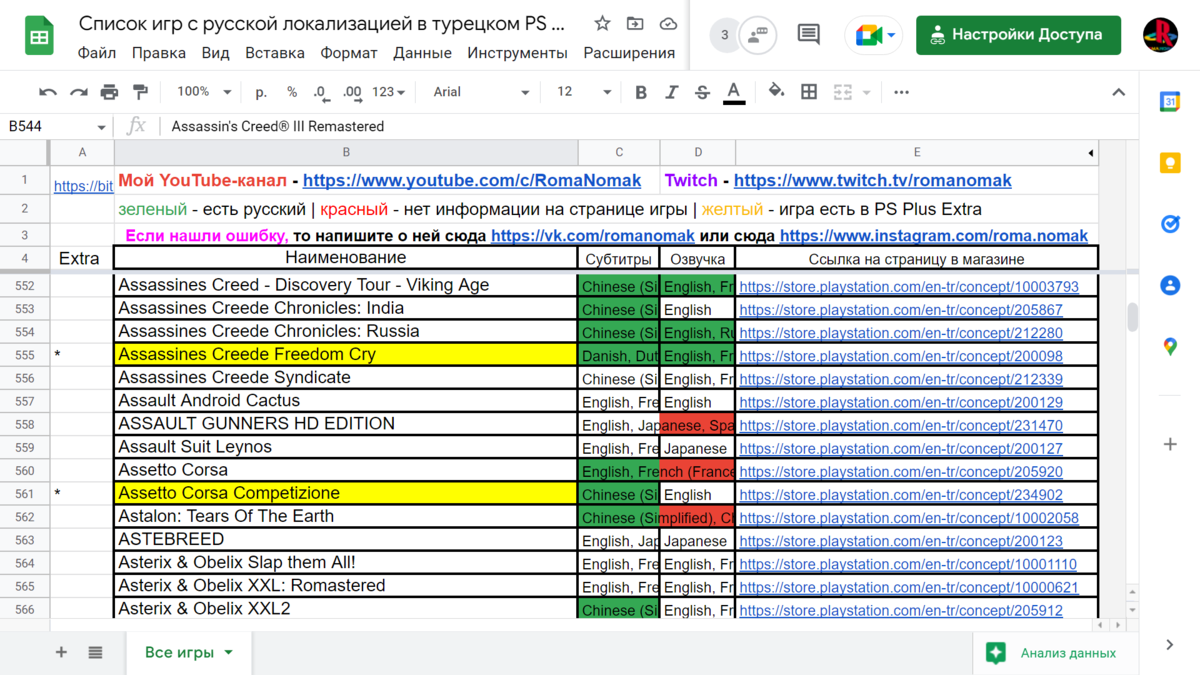Open the YouTube channel link
Screen dimensions: 1200x675
tap(472, 181)
